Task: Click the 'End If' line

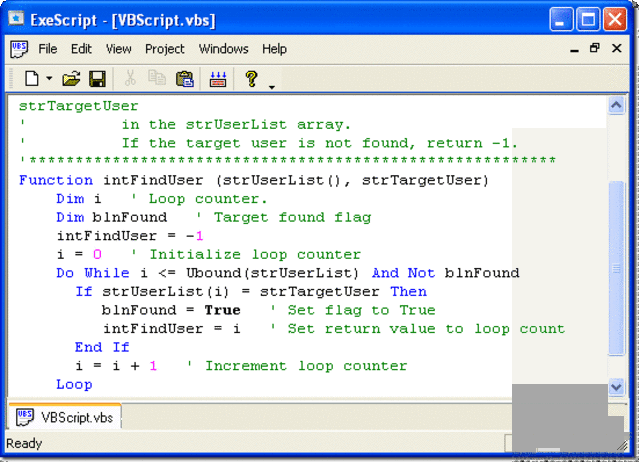Action: [x=102, y=347]
